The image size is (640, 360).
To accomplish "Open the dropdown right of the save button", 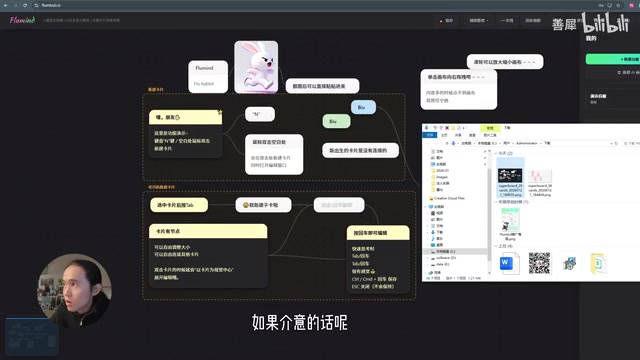I will coord(478,20).
